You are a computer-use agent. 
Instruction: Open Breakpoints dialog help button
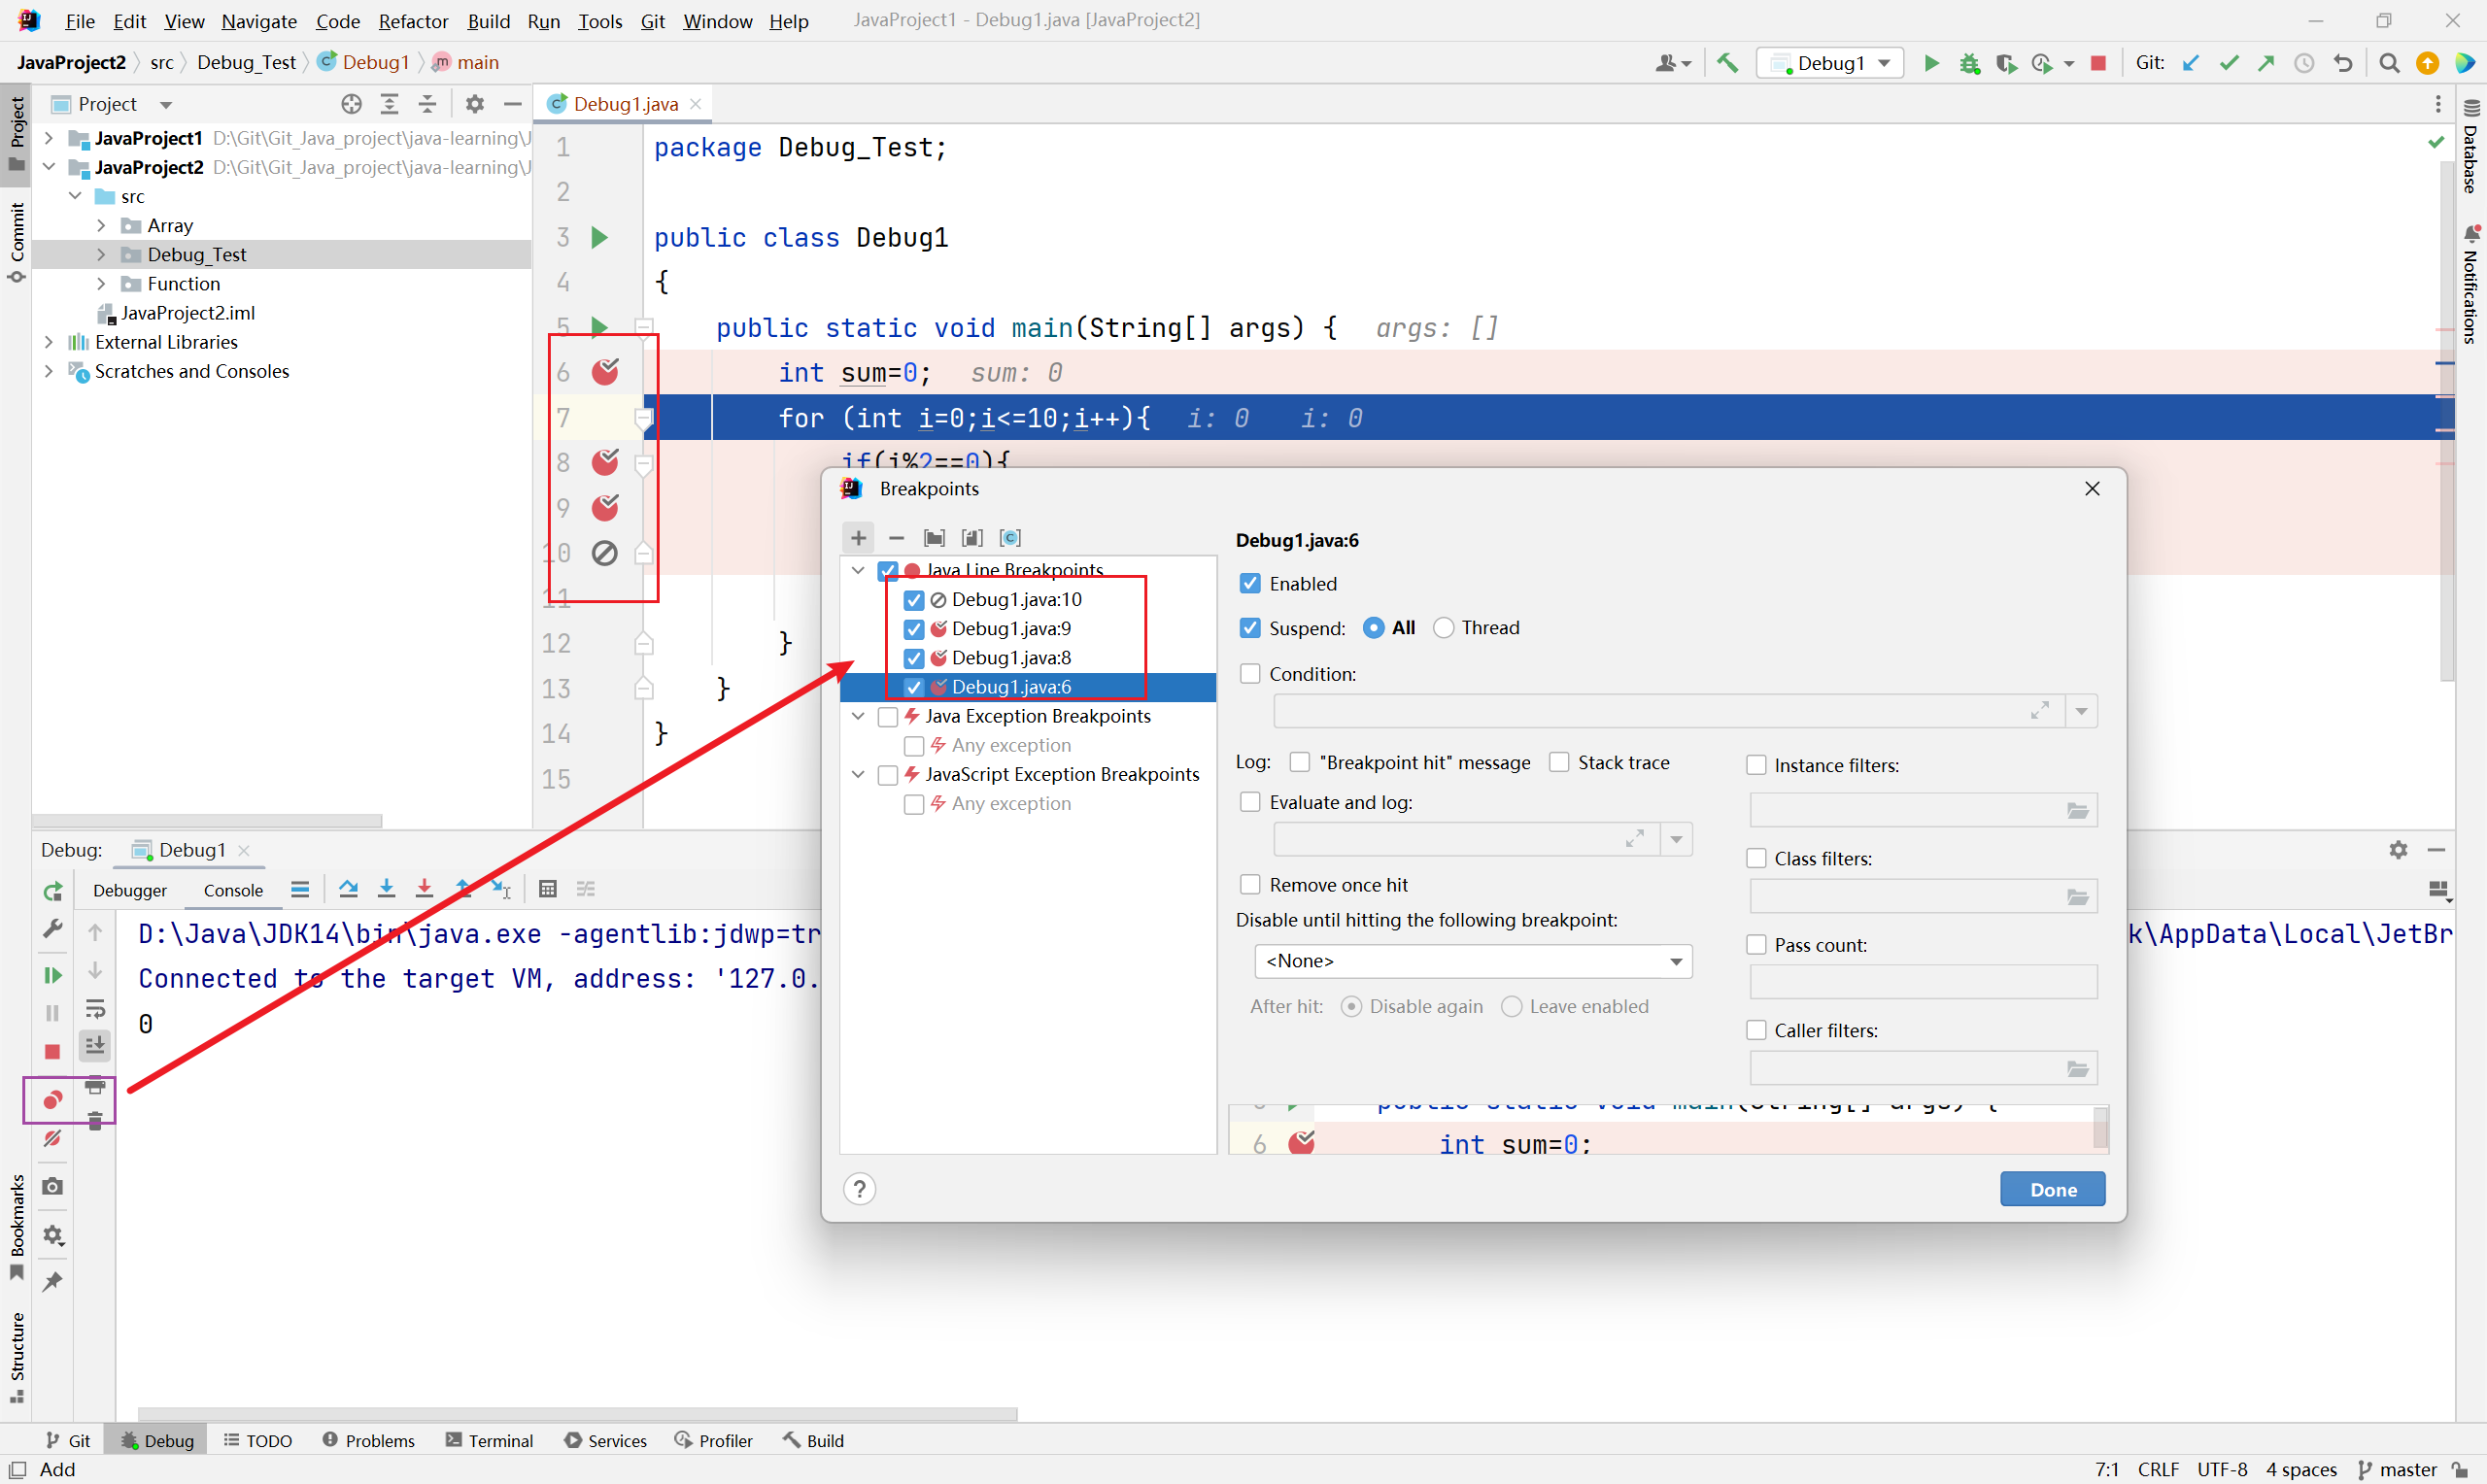tap(859, 1189)
